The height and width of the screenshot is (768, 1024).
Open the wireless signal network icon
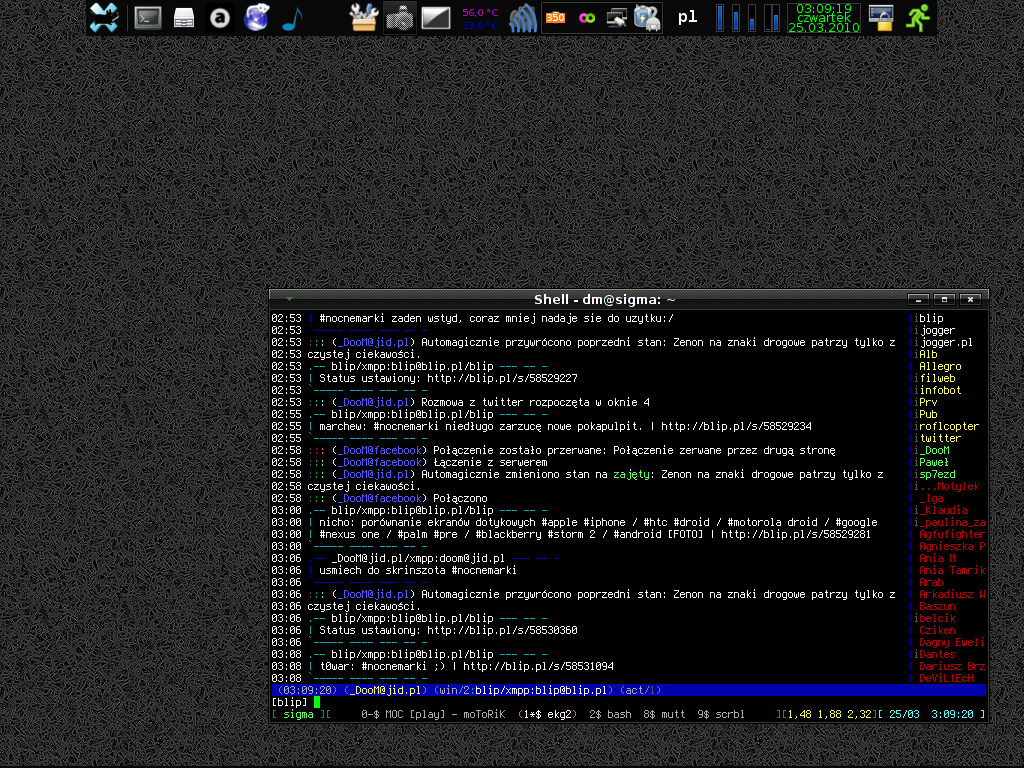click(522, 17)
